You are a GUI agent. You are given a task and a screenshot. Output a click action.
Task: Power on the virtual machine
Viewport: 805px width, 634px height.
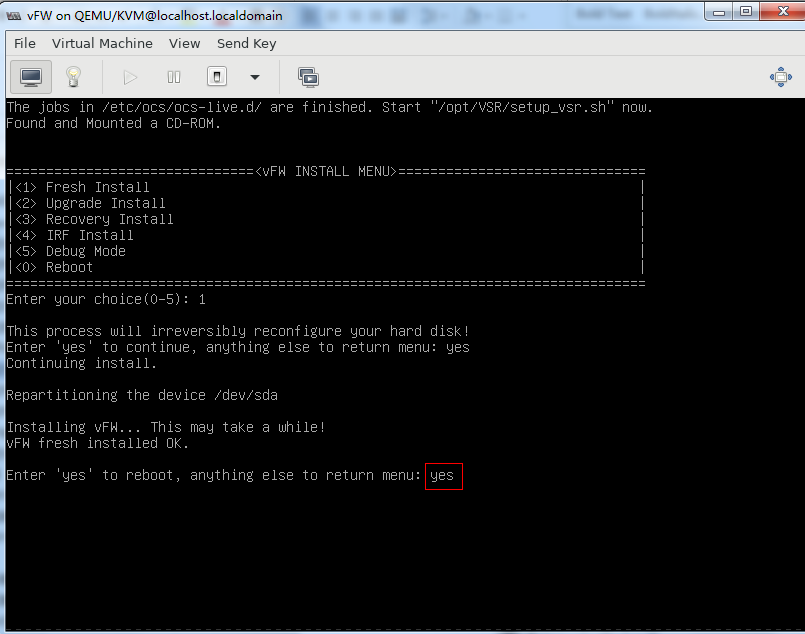click(x=130, y=77)
